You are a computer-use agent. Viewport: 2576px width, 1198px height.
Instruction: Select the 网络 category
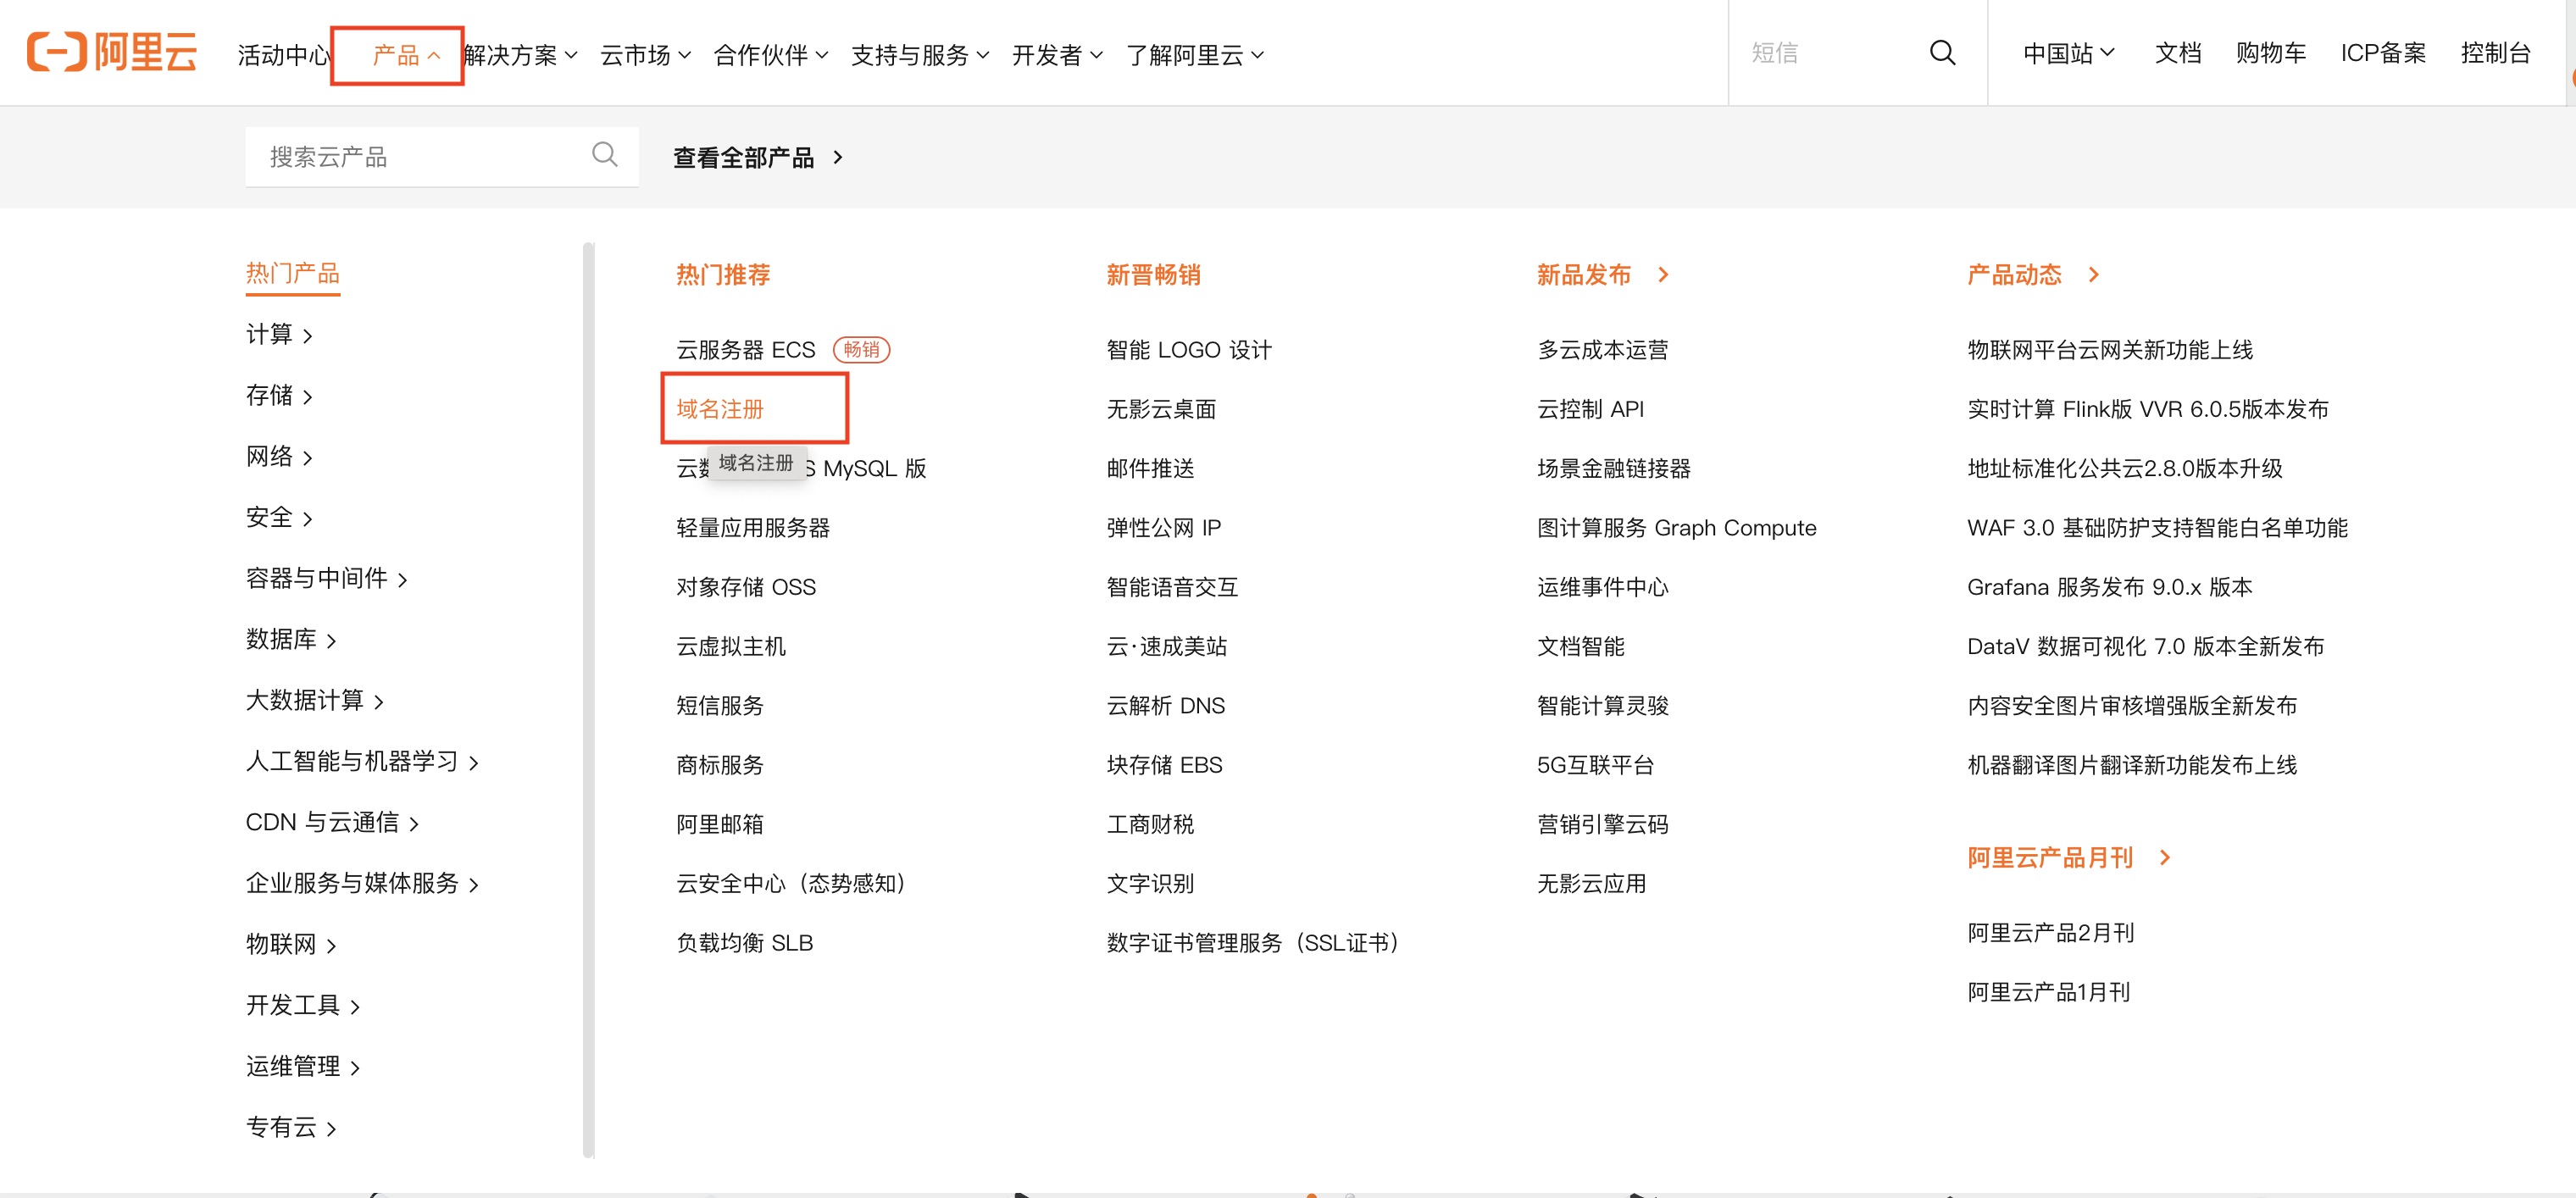point(279,456)
